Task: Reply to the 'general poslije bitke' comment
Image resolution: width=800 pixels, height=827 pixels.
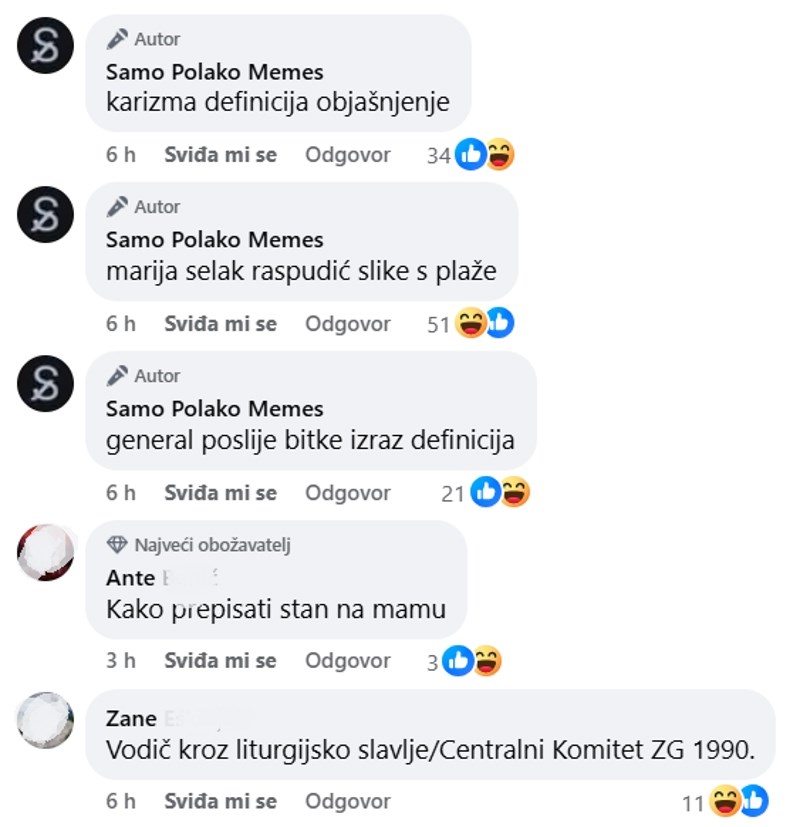Action: pos(348,493)
